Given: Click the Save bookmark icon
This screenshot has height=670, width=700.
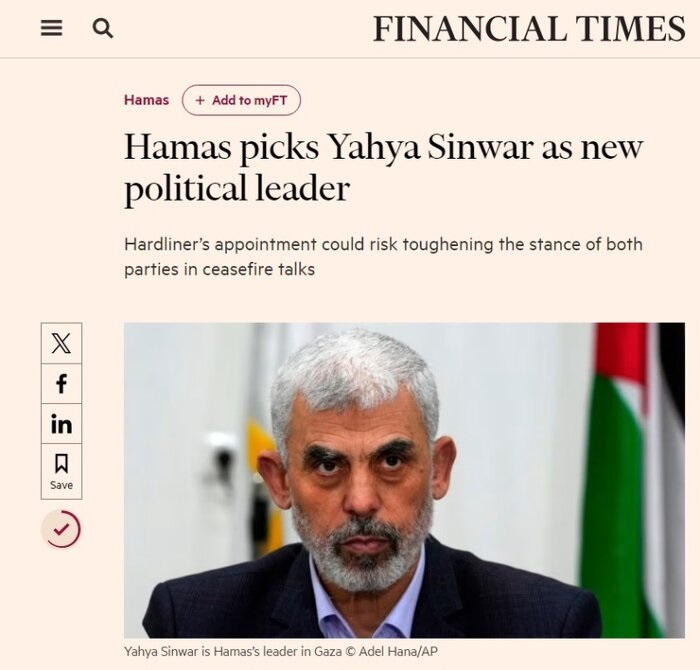Looking at the screenshot, I should click(x=61, y=463).
